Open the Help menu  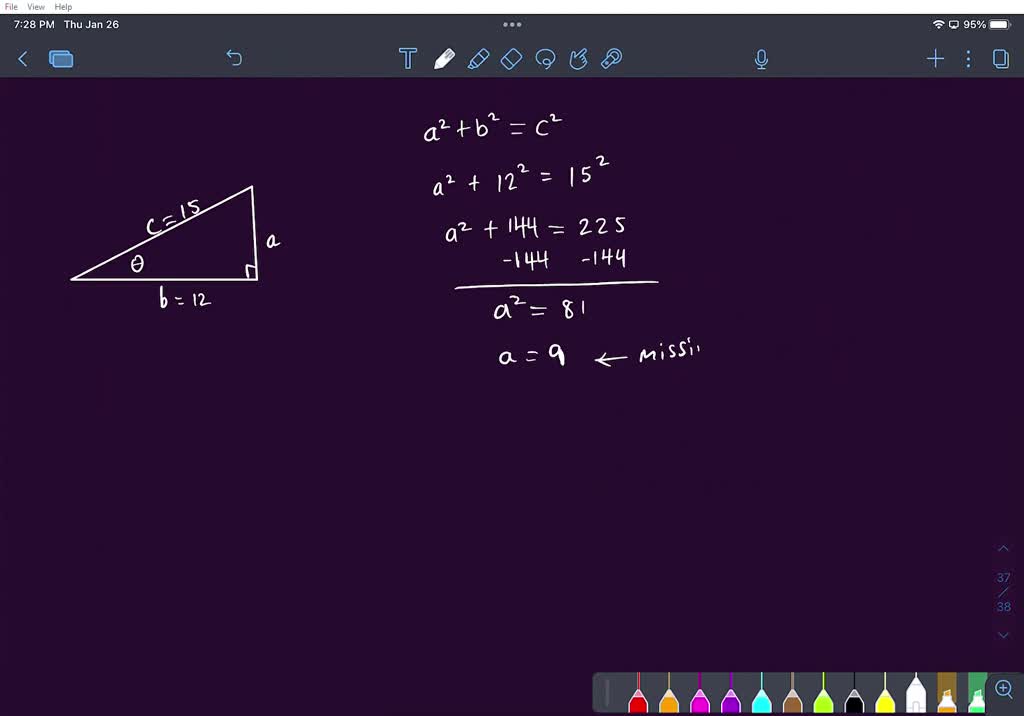[62, 6]
